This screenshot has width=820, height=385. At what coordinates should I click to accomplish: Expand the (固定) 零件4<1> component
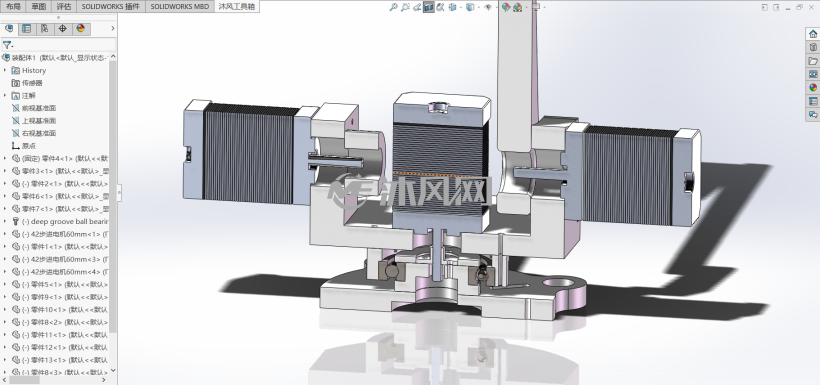pos(5,158)
